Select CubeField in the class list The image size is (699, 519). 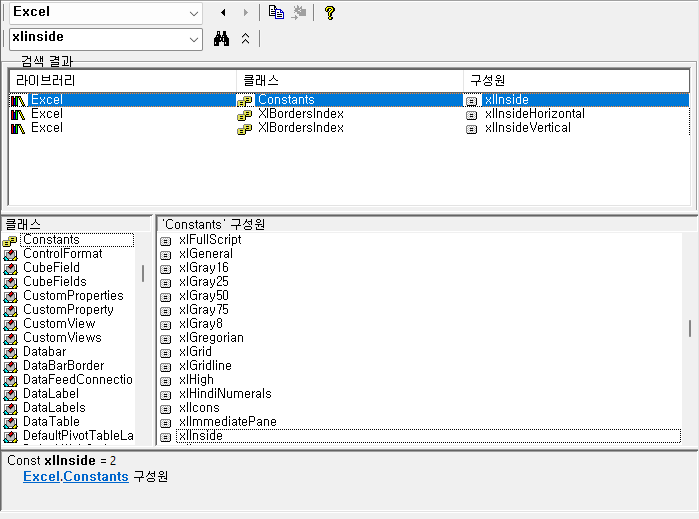[x=51, y=268]
